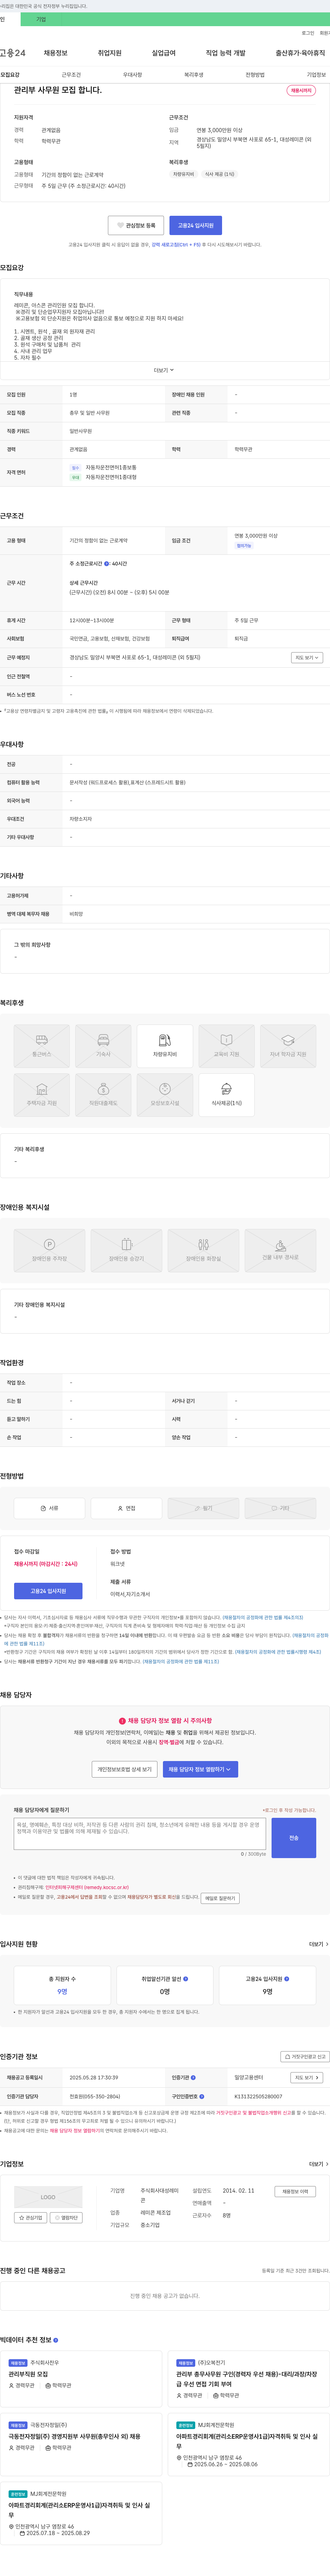Click the 고용24 logo
Screen dimensions: 330x2576
(13, 53)
